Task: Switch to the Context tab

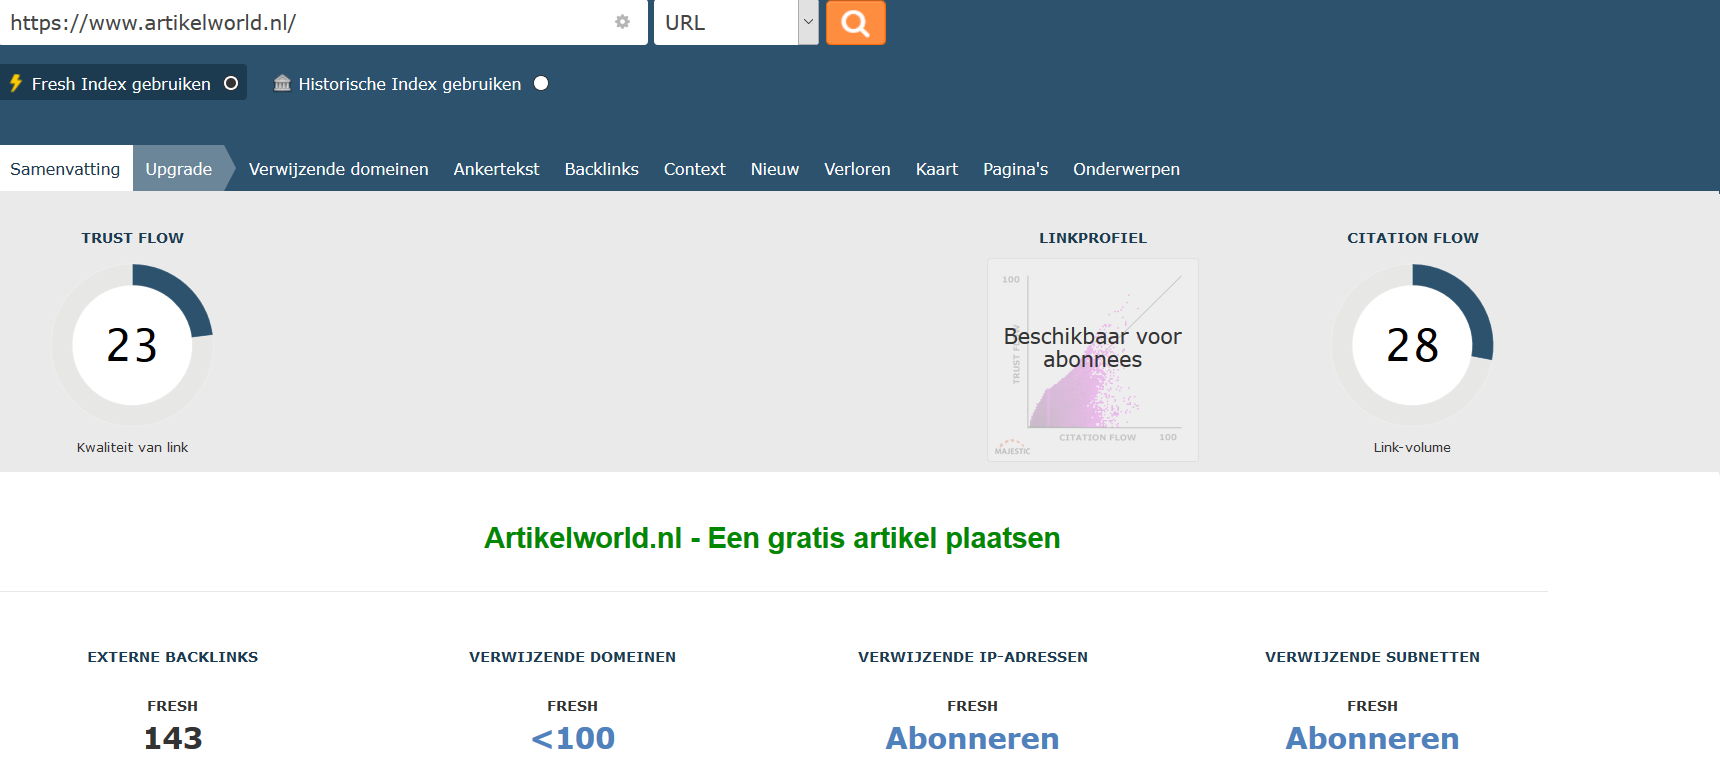Action: point(694,169)
